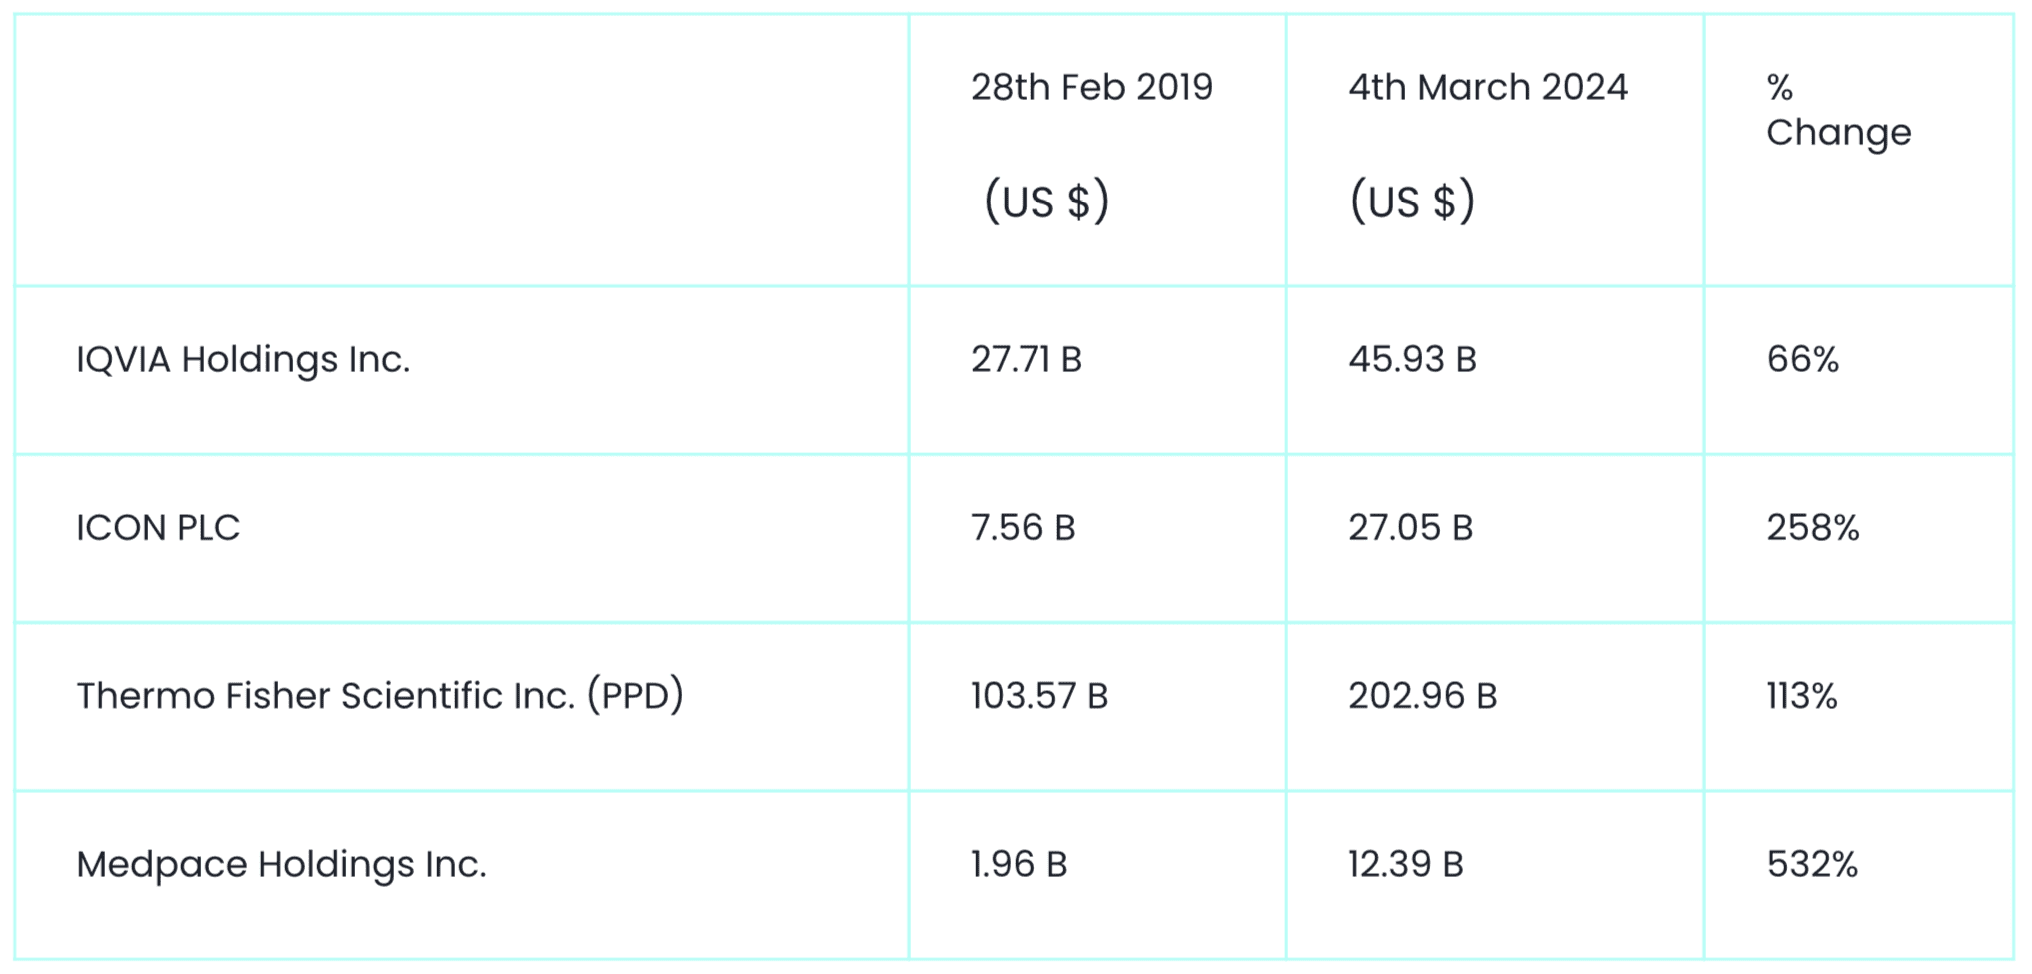Click IQVIA's 66% change cell

coord(1802,360)
